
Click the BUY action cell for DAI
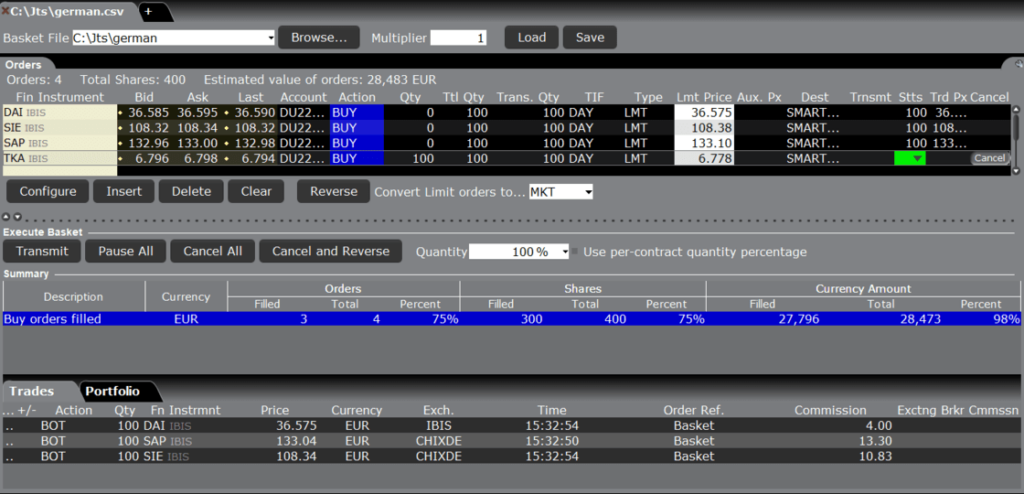pos(357,112)
